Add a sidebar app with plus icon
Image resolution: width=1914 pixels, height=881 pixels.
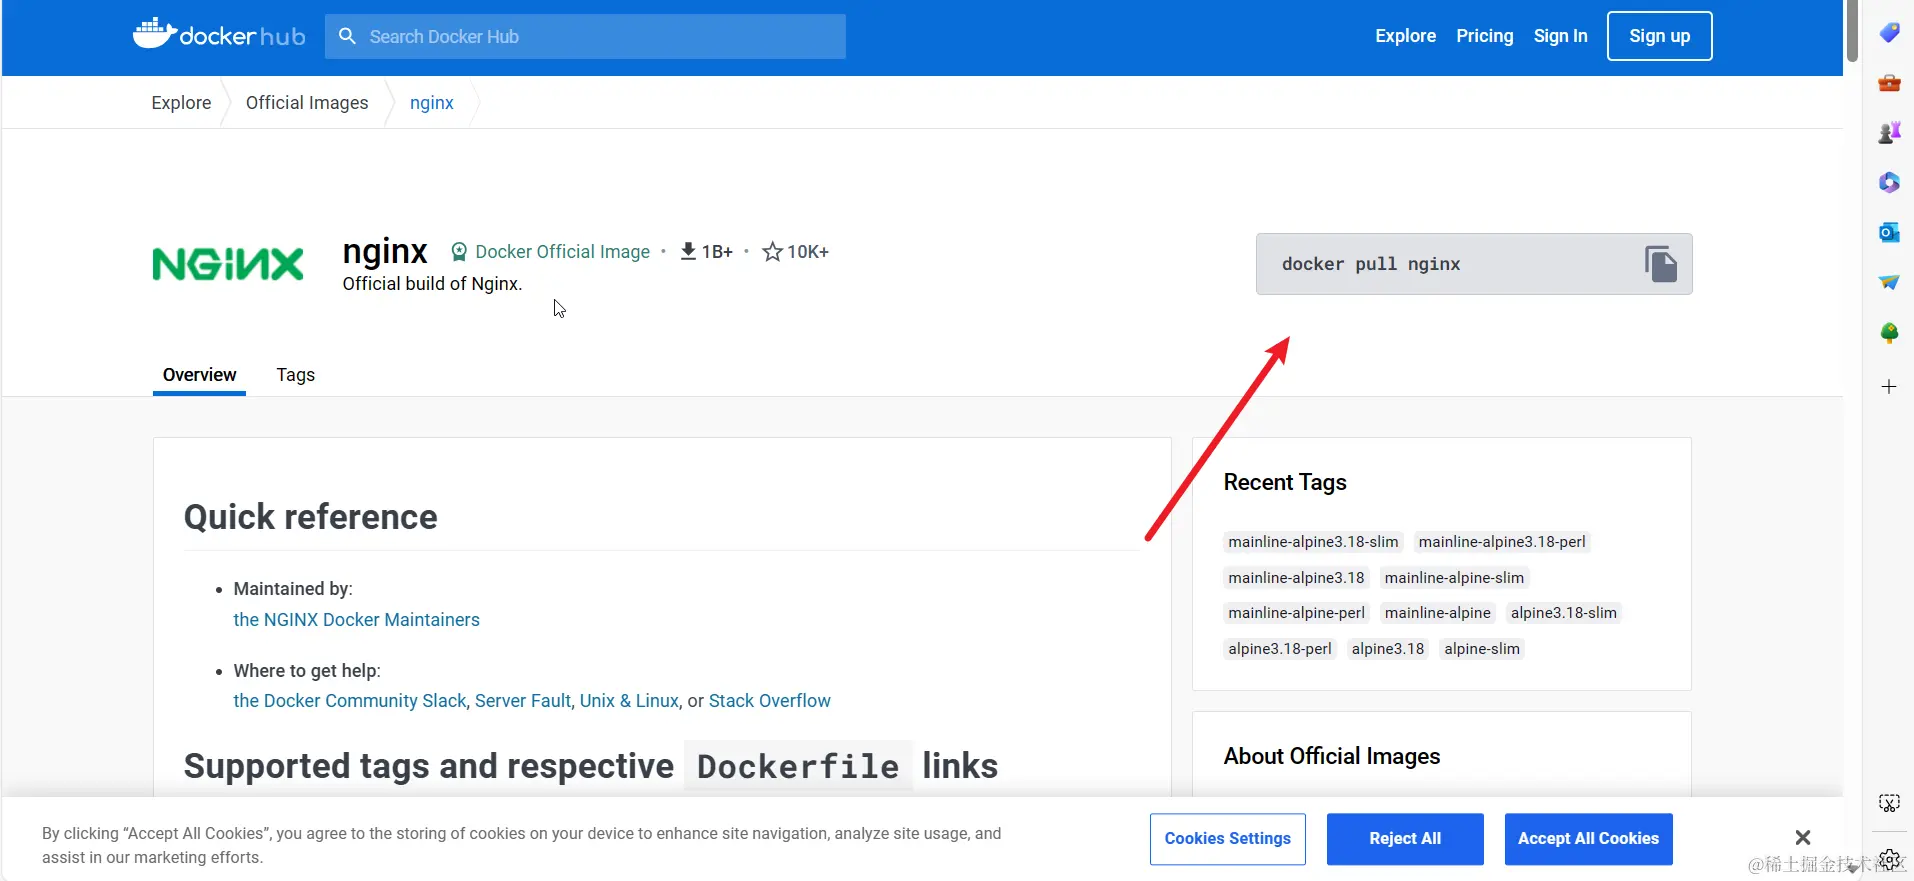pyautogui.click(x=1889, y=387)
